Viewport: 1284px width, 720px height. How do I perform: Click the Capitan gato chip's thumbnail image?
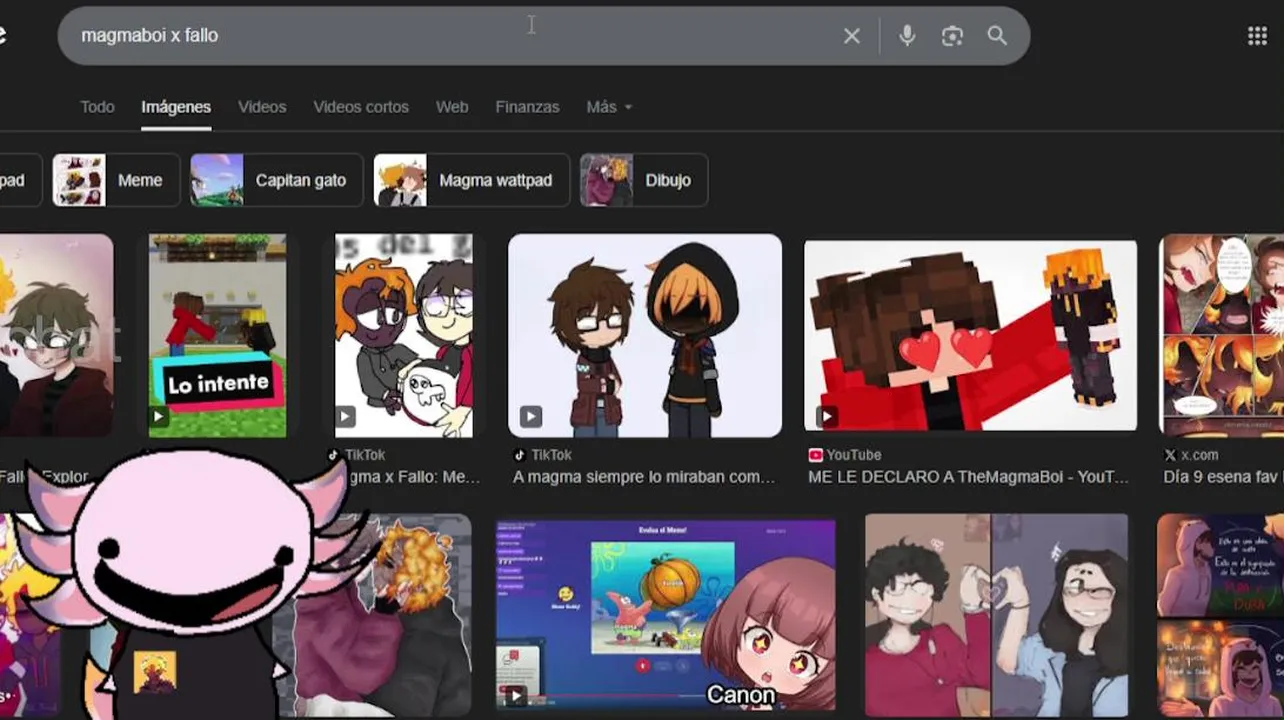217,180
